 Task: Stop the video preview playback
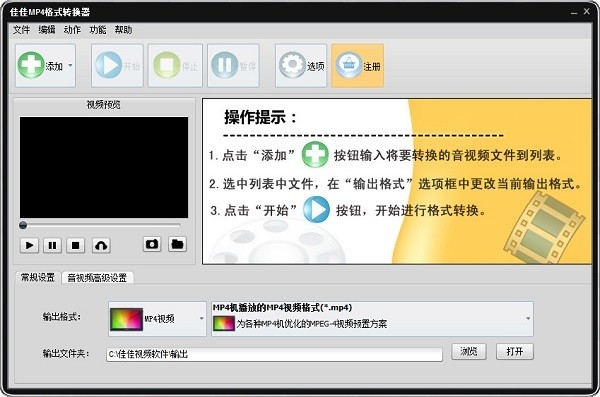click(76, 245)
